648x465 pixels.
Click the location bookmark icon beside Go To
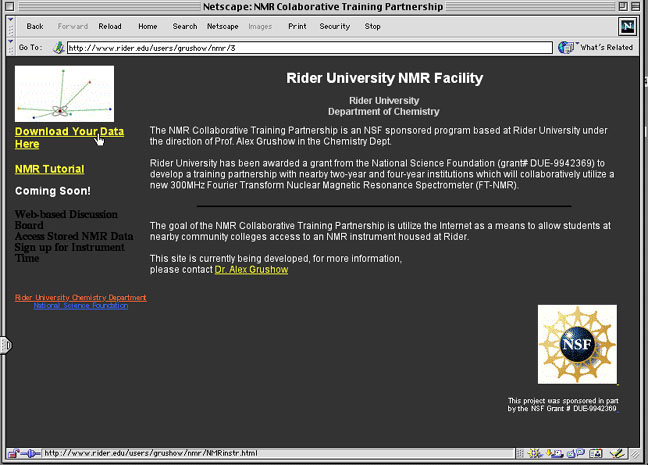pos(58,47)
